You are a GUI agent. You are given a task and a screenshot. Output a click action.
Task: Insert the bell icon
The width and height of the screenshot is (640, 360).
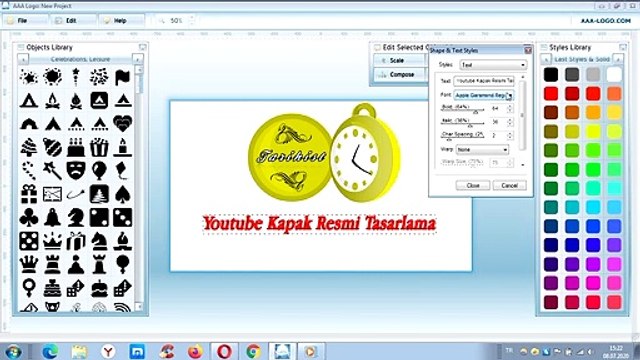point(52,218)
